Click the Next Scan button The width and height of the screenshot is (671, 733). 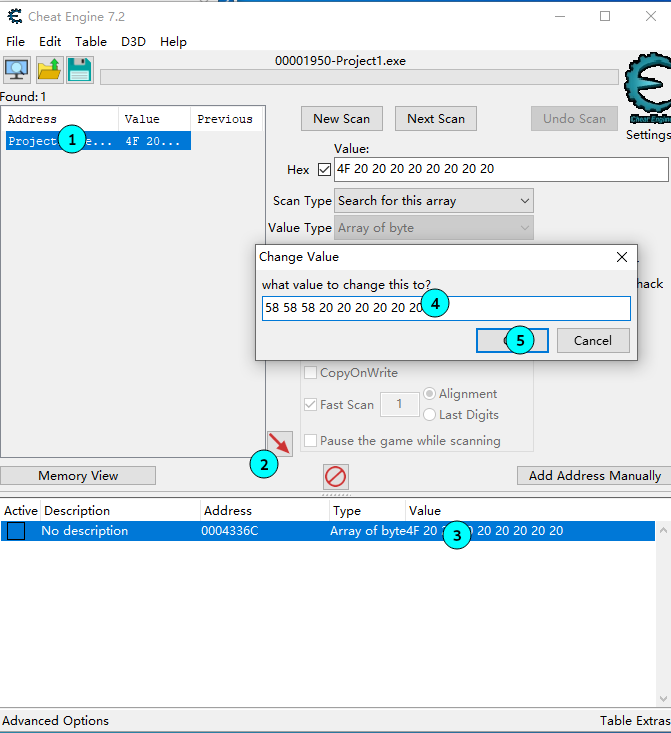(x=436, y=119)
